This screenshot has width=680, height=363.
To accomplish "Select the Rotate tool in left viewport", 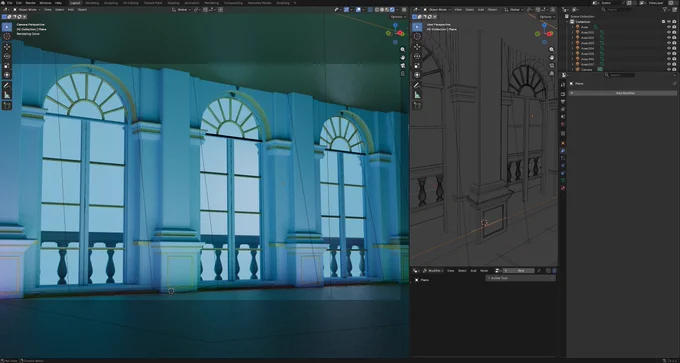I will tap(7, 56).
